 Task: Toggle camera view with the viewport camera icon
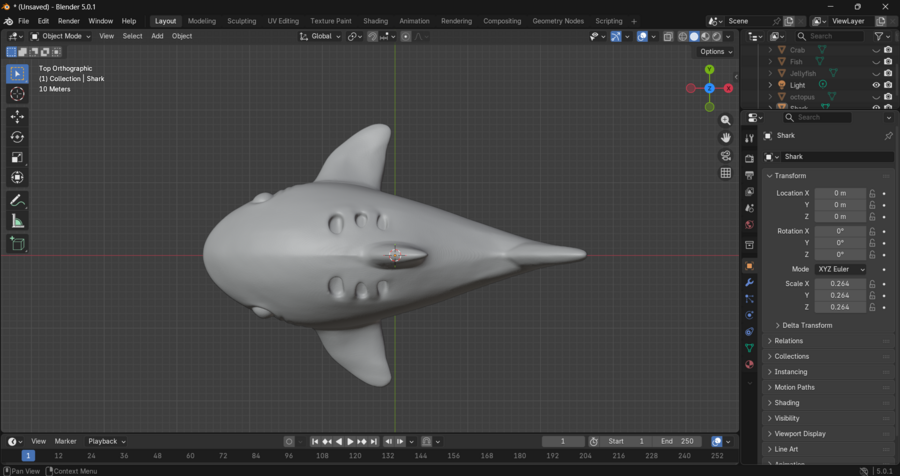coord(726,156)
